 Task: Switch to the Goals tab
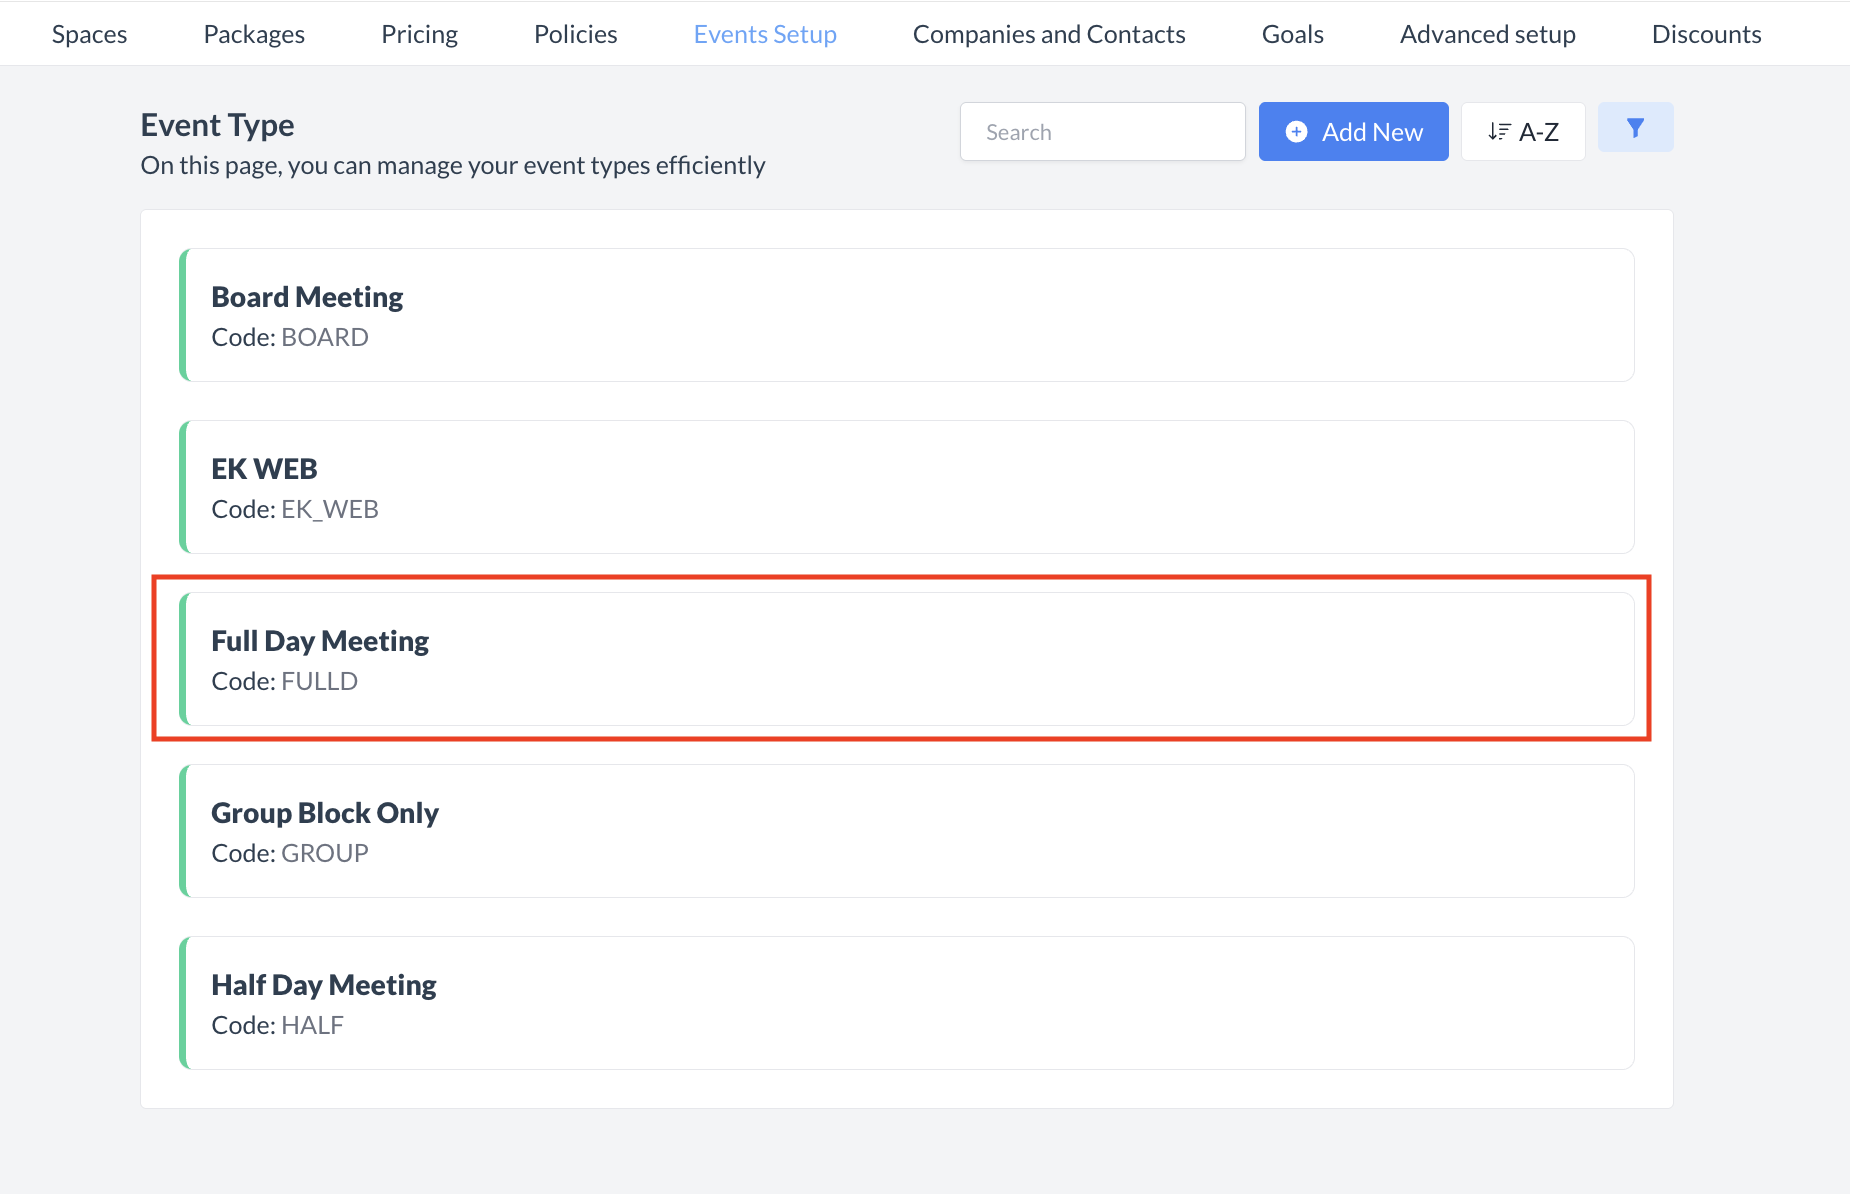[1292, 34]
